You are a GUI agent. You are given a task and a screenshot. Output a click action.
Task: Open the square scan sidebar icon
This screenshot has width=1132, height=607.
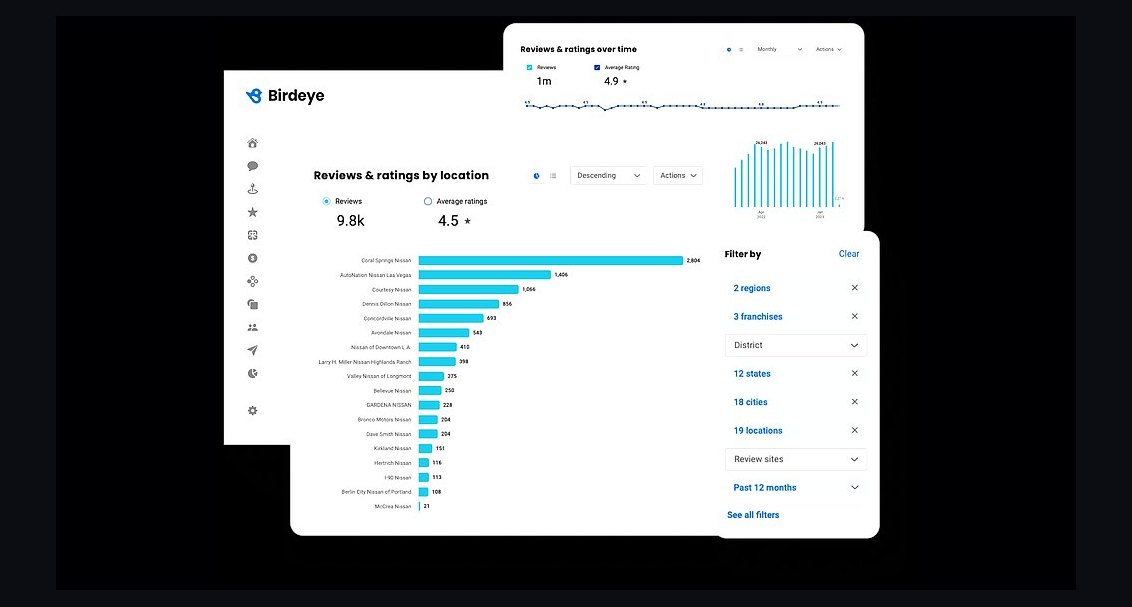(x=253, y=235)
